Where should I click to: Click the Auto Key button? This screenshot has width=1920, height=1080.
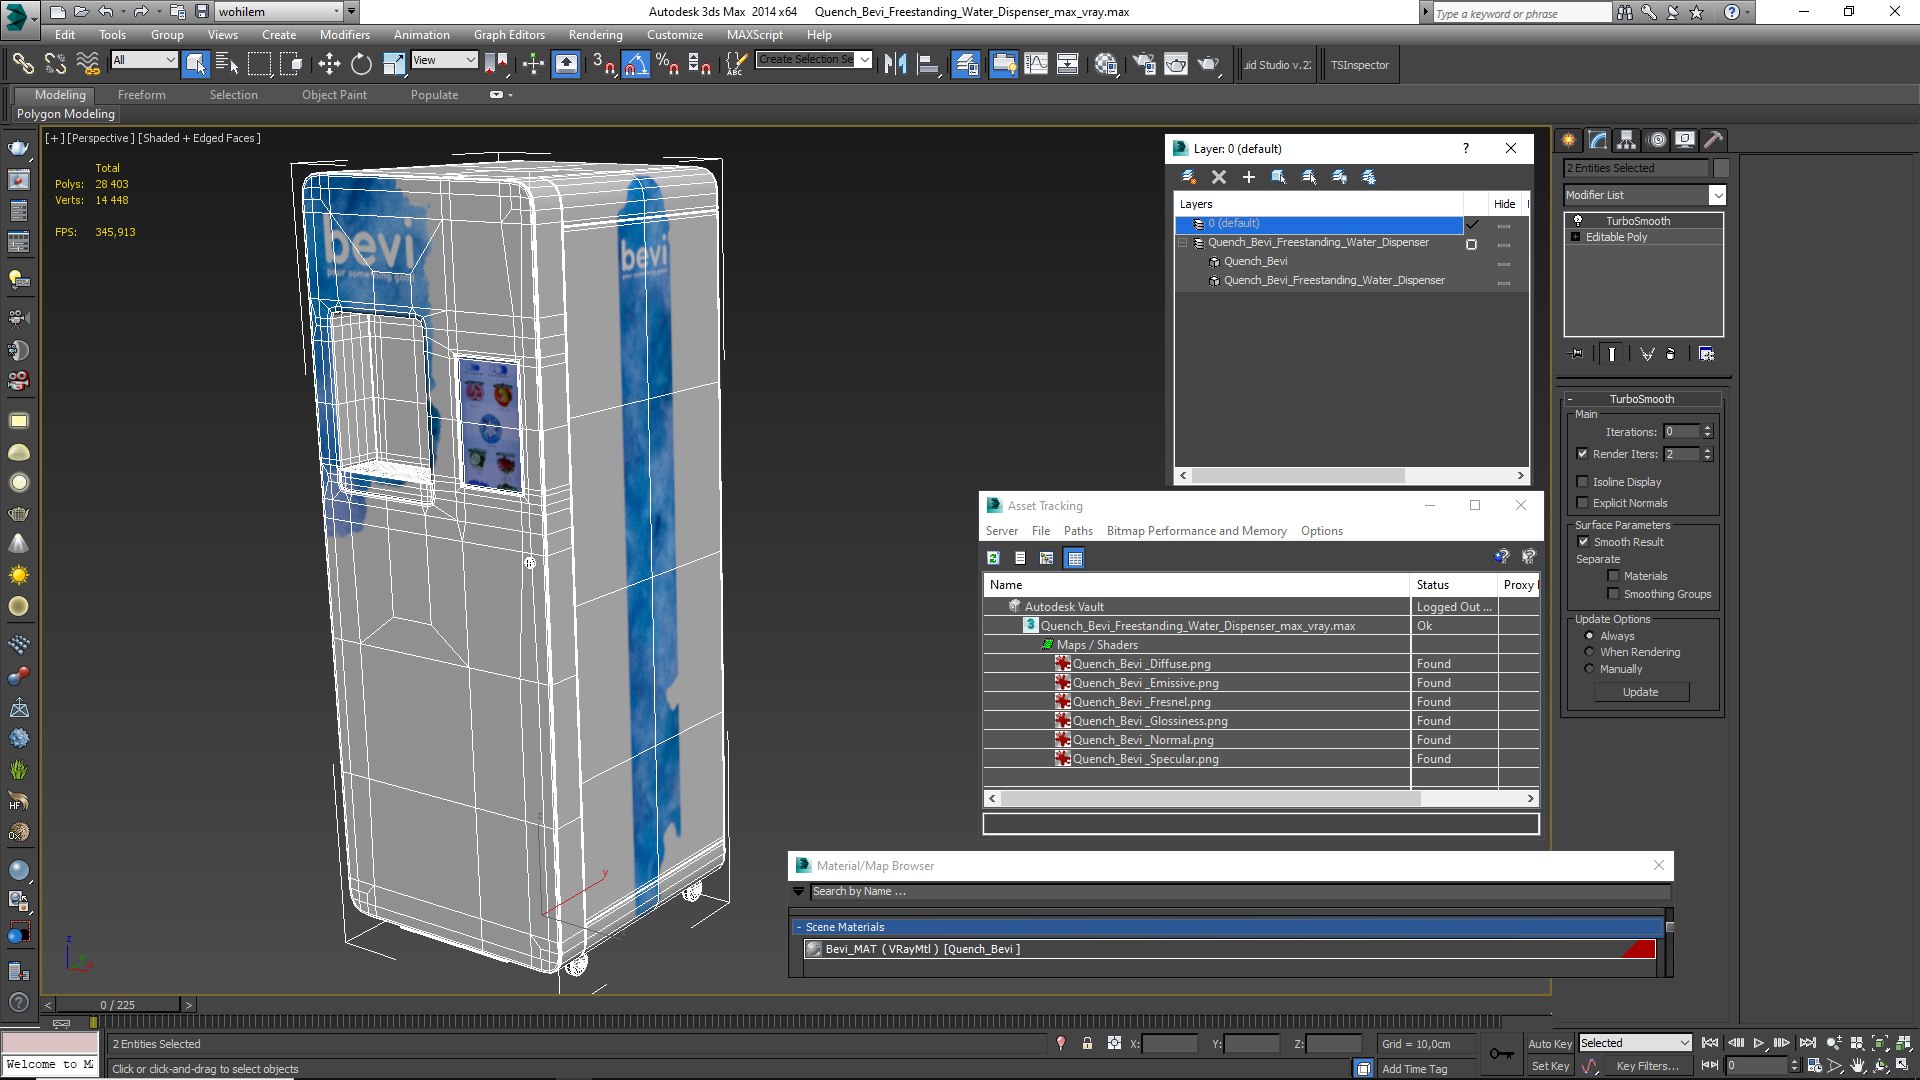coord(1550,1043)
